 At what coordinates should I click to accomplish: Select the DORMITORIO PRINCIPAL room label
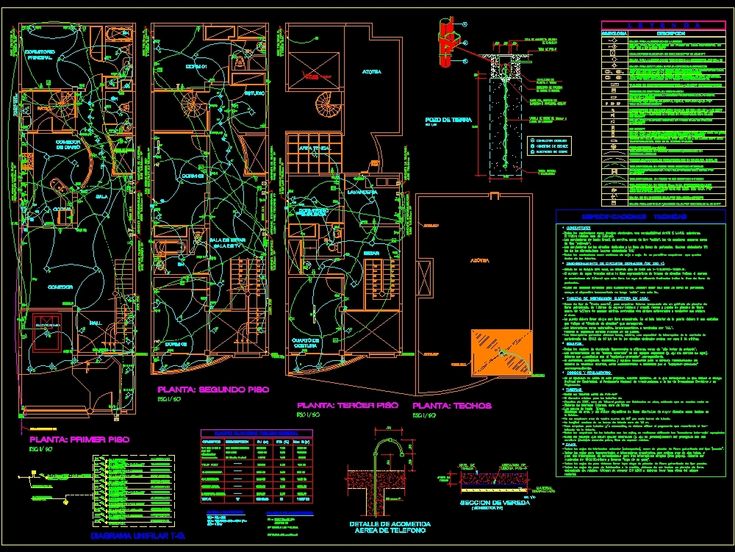tap(39, 54)
